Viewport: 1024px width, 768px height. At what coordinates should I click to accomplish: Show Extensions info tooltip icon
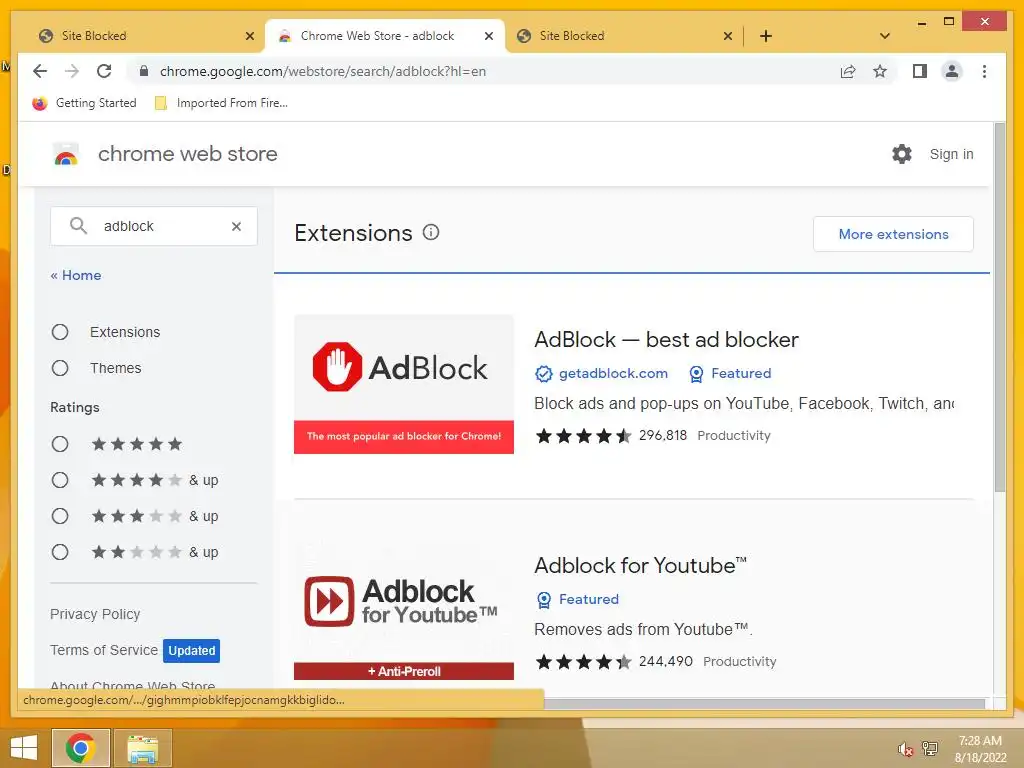[431, 232]
